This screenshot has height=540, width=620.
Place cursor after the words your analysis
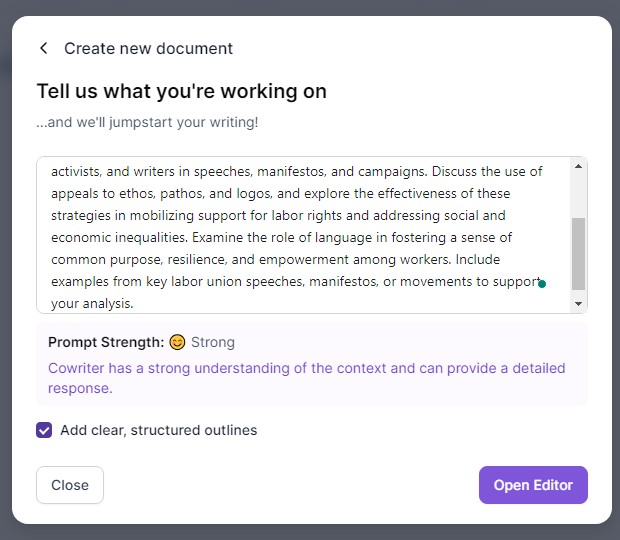[x=134, y=304]
